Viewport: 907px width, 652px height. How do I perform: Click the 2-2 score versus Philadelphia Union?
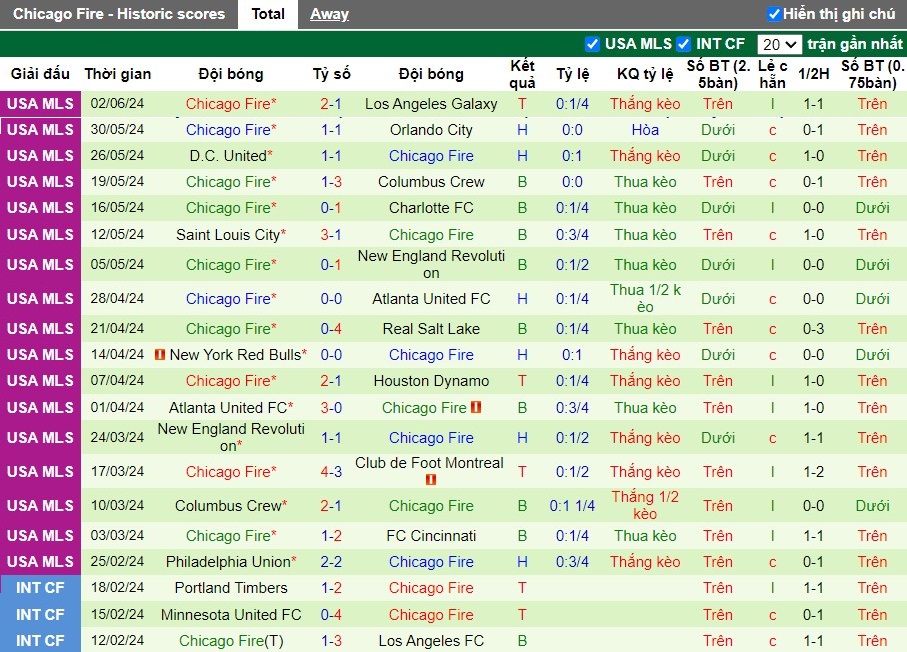[x=331, y=562]
